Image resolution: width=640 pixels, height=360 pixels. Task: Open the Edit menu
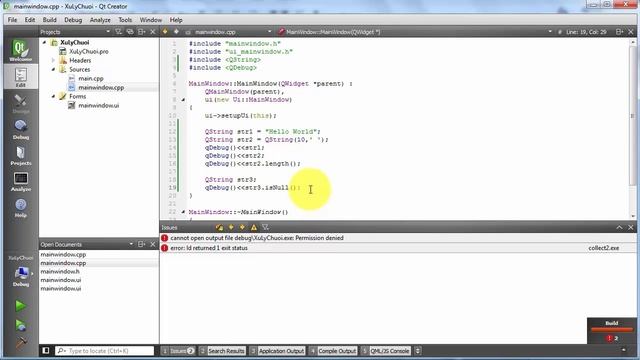click(x=30, y=20)
